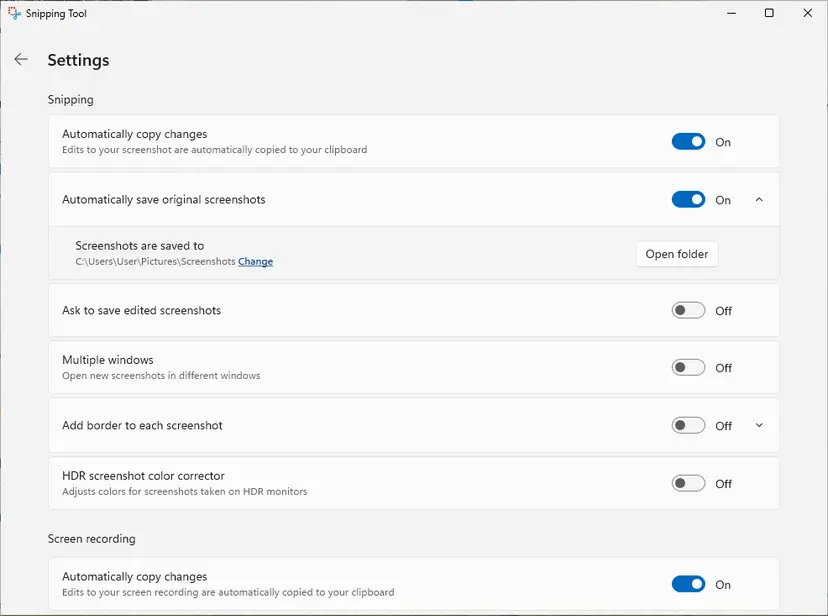Enable Ask to save edited screenshots
This screenshot has height=616, width=828.
tap(688, 310)
